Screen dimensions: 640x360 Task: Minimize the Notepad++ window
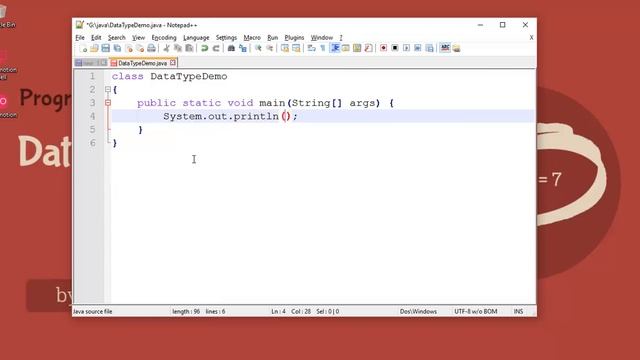[x=480, y=25]
